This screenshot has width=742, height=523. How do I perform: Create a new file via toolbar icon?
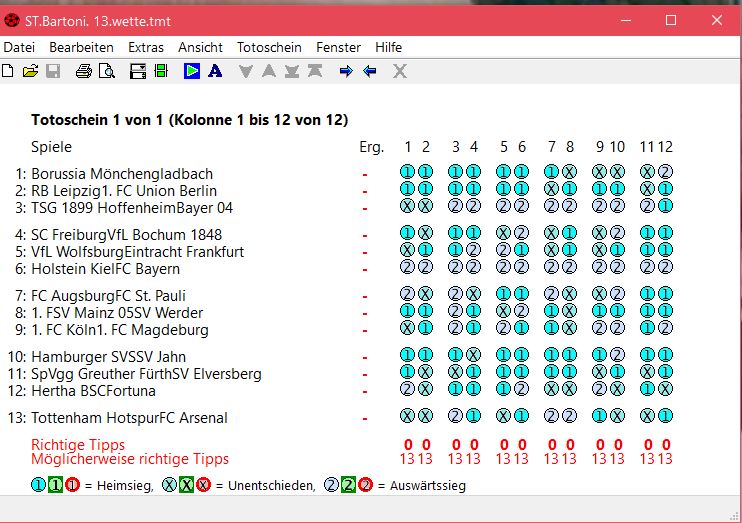tap(8, 71)
